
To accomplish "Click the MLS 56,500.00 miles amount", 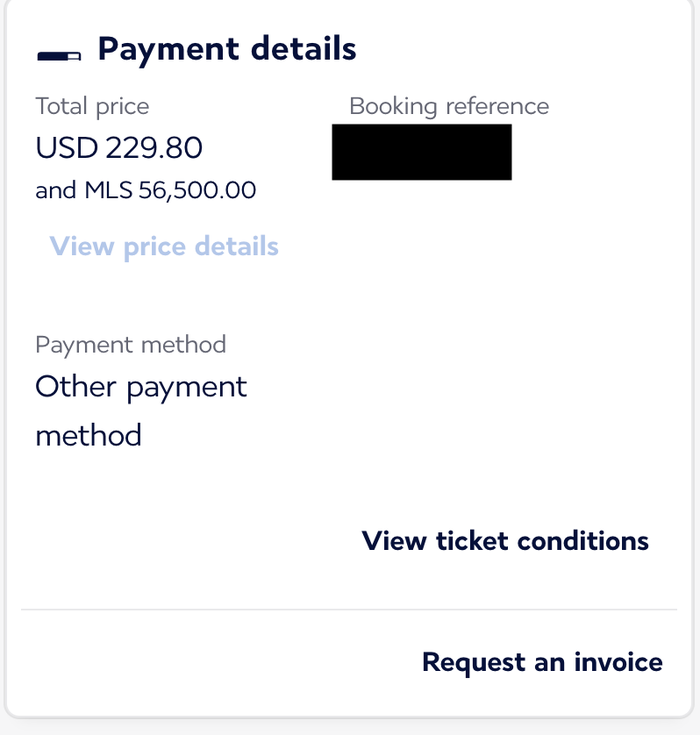I will [x=170, y=190].
